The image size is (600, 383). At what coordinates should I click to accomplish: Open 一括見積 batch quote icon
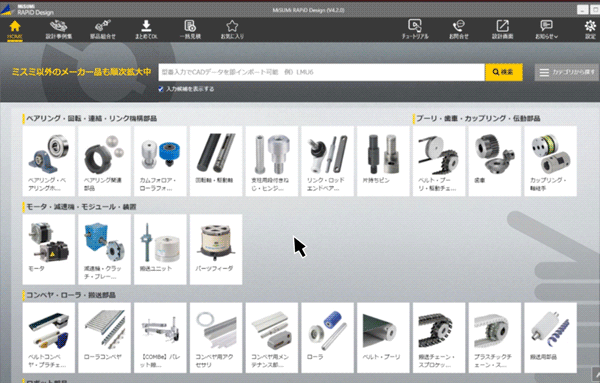coord(190,30)
